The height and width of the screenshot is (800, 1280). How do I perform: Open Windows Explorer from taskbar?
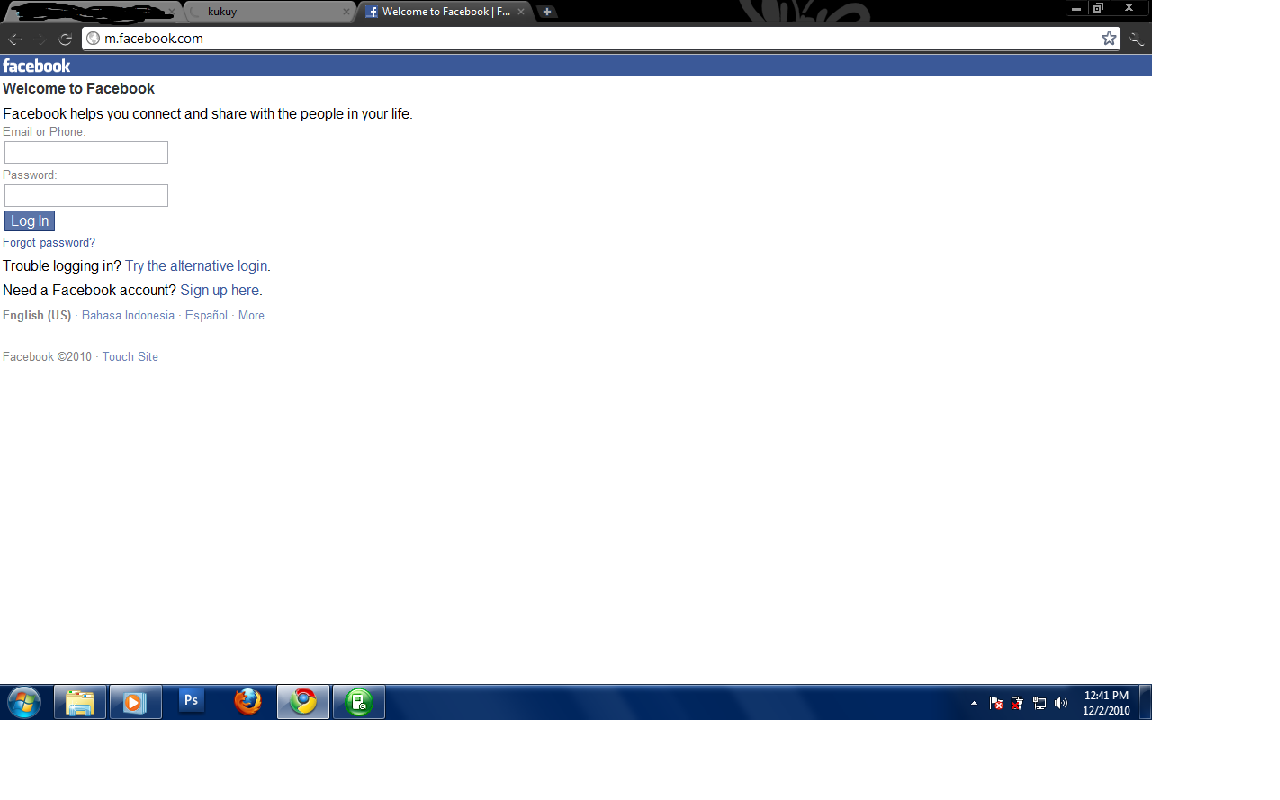click(x=80, y=702)
